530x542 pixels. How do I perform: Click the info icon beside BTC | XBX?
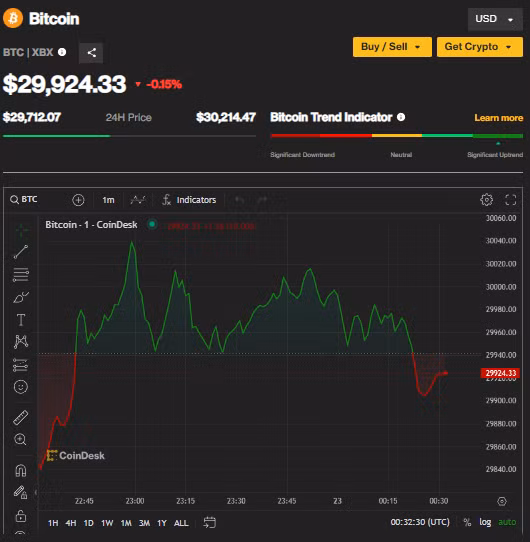[x=62, y=52]
